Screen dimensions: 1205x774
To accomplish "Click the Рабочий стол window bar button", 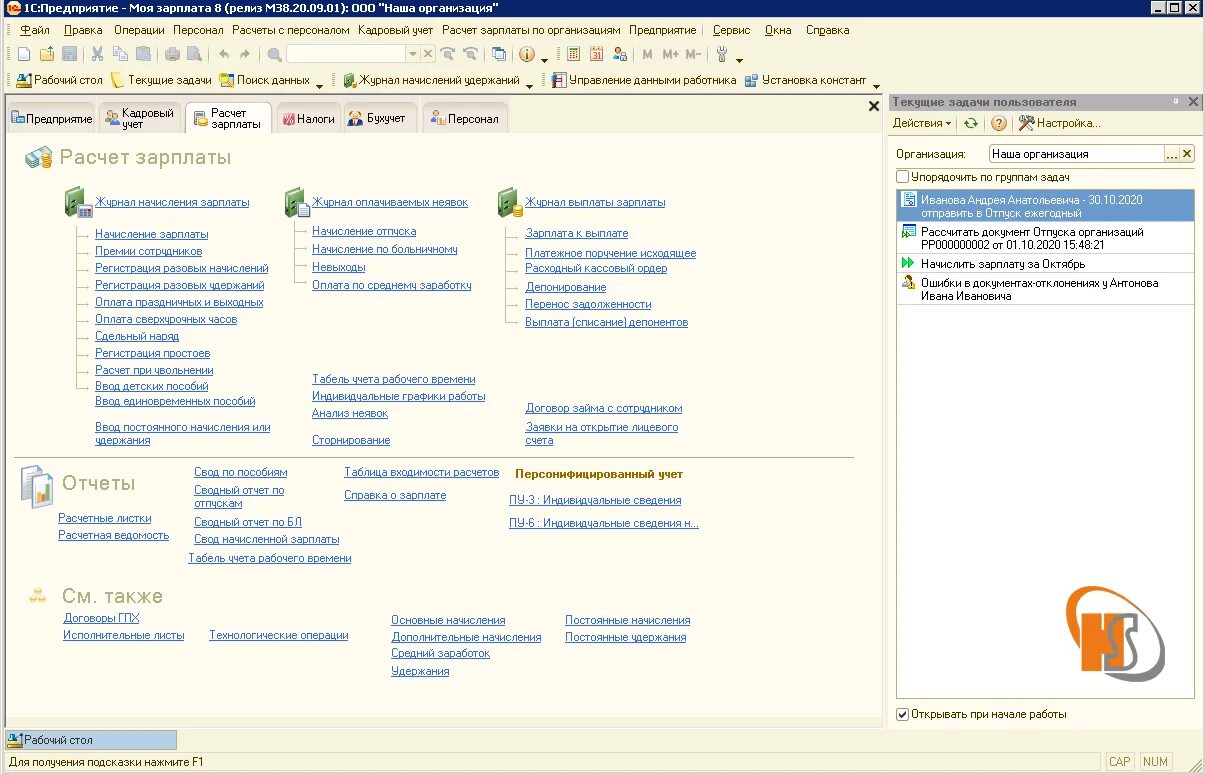I will pos(90,740).
